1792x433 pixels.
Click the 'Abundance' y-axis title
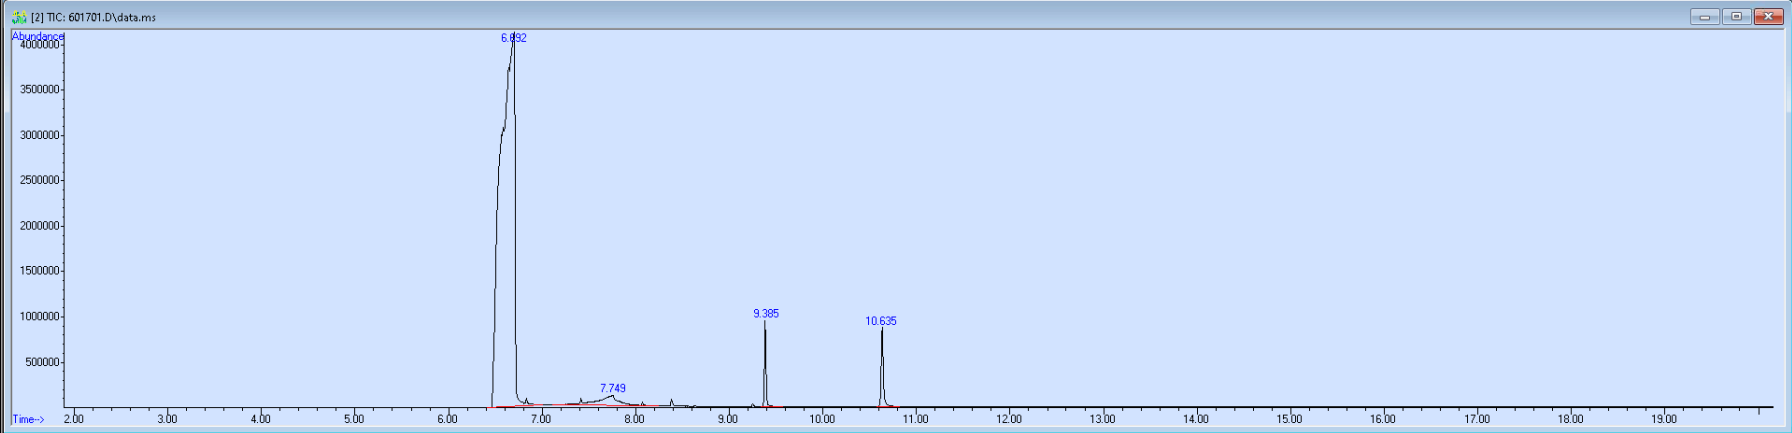pos(37,36)
